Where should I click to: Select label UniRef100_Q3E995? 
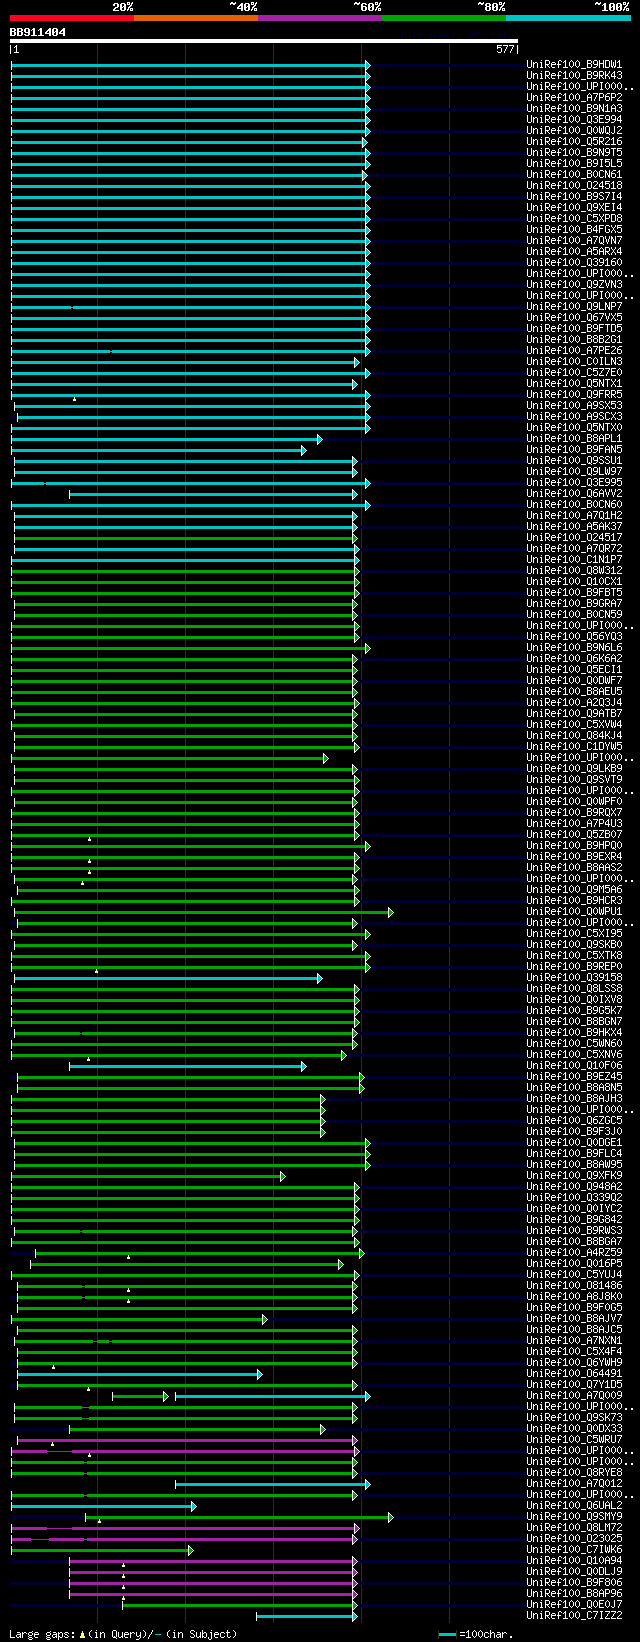574,483
